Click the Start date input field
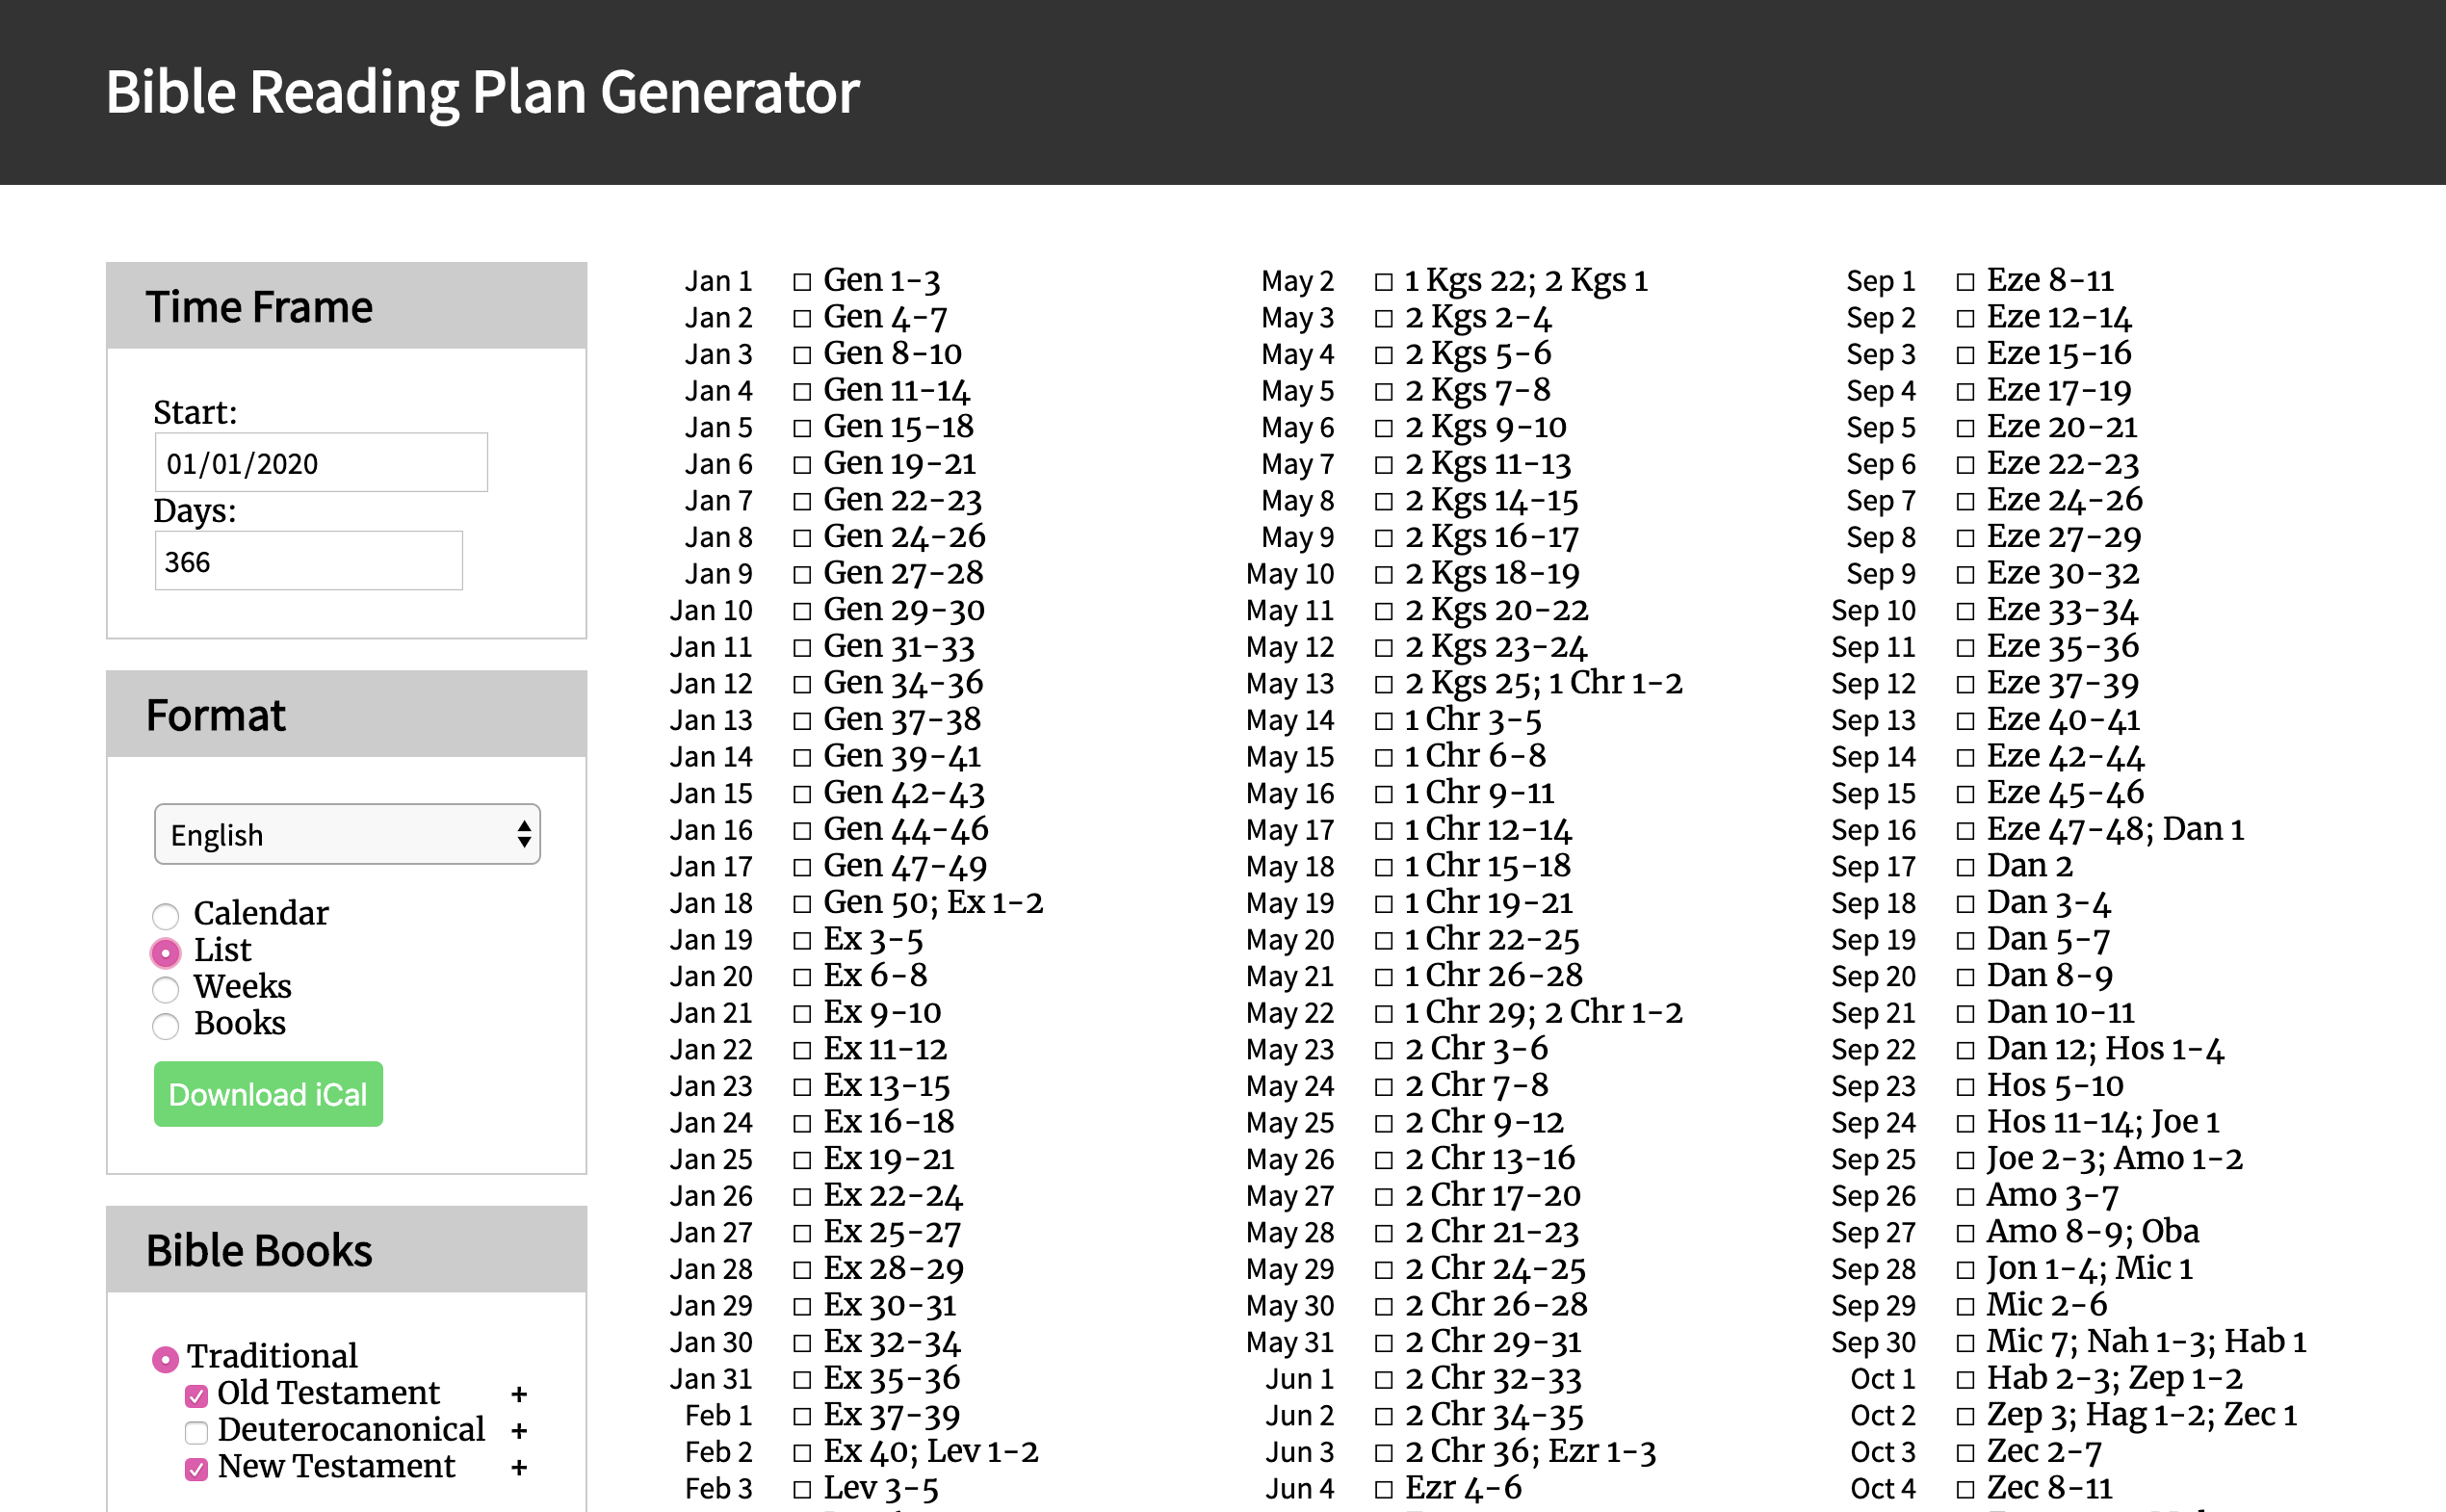Screen dimensions: 2446x1512 (x=321, y=463)
